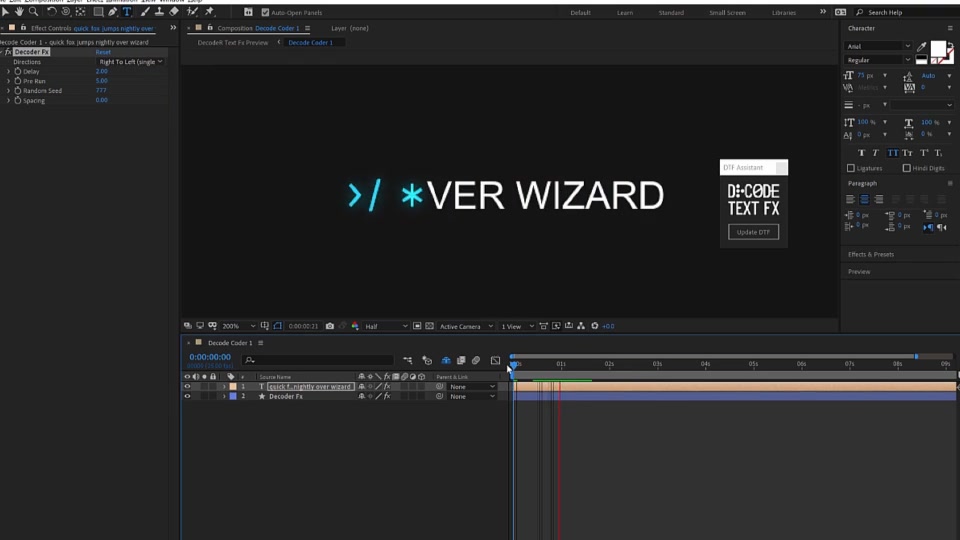Click the Update DTF button

pos(753,232)
